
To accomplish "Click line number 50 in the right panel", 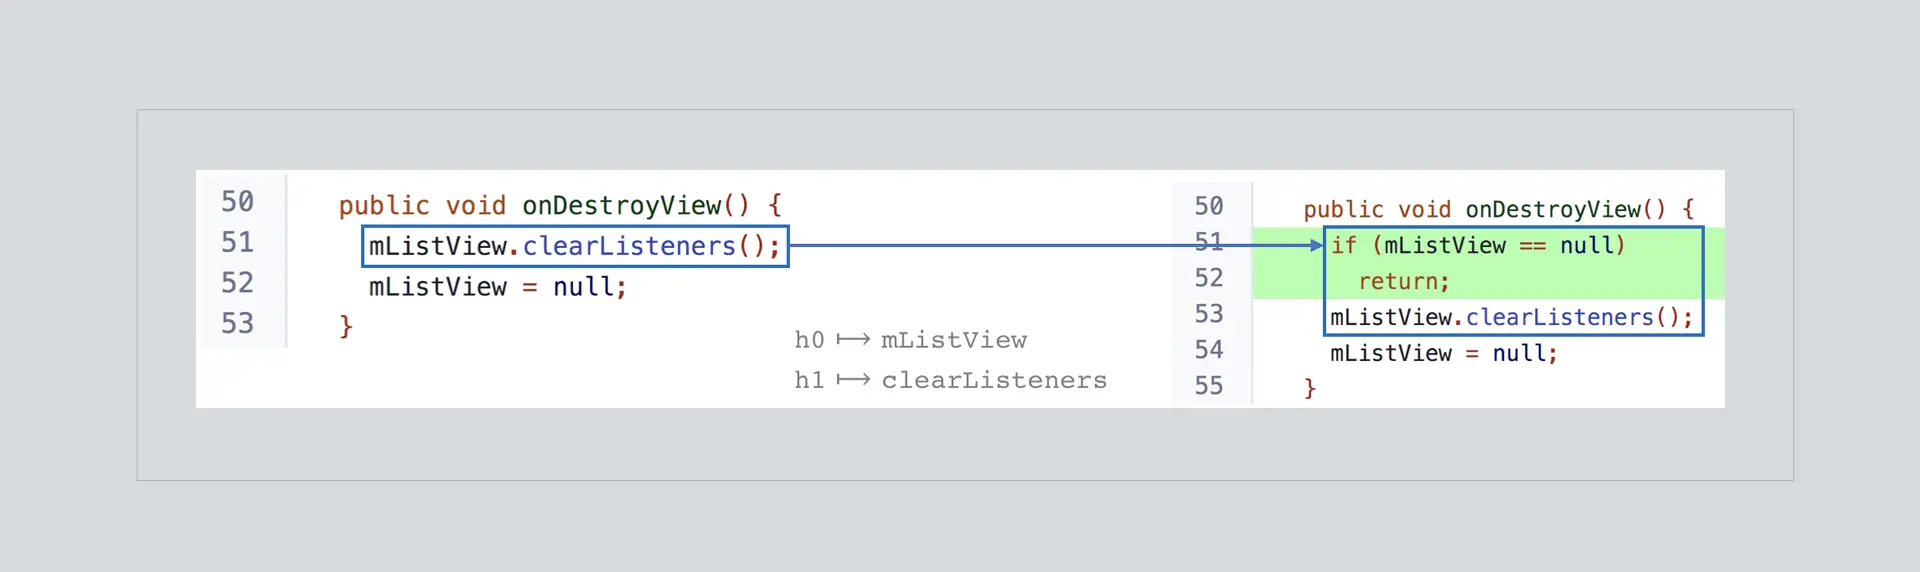I will pyautogui.click(x=1209, y=206).
